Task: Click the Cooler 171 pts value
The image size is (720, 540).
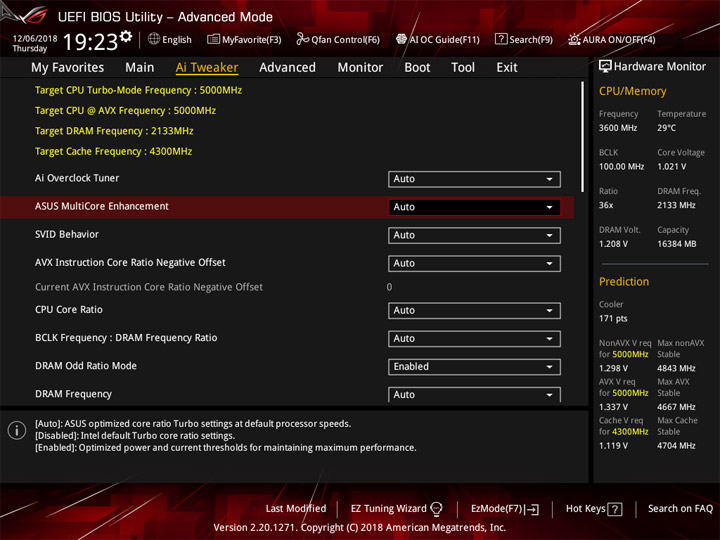Action: point(613,319)
